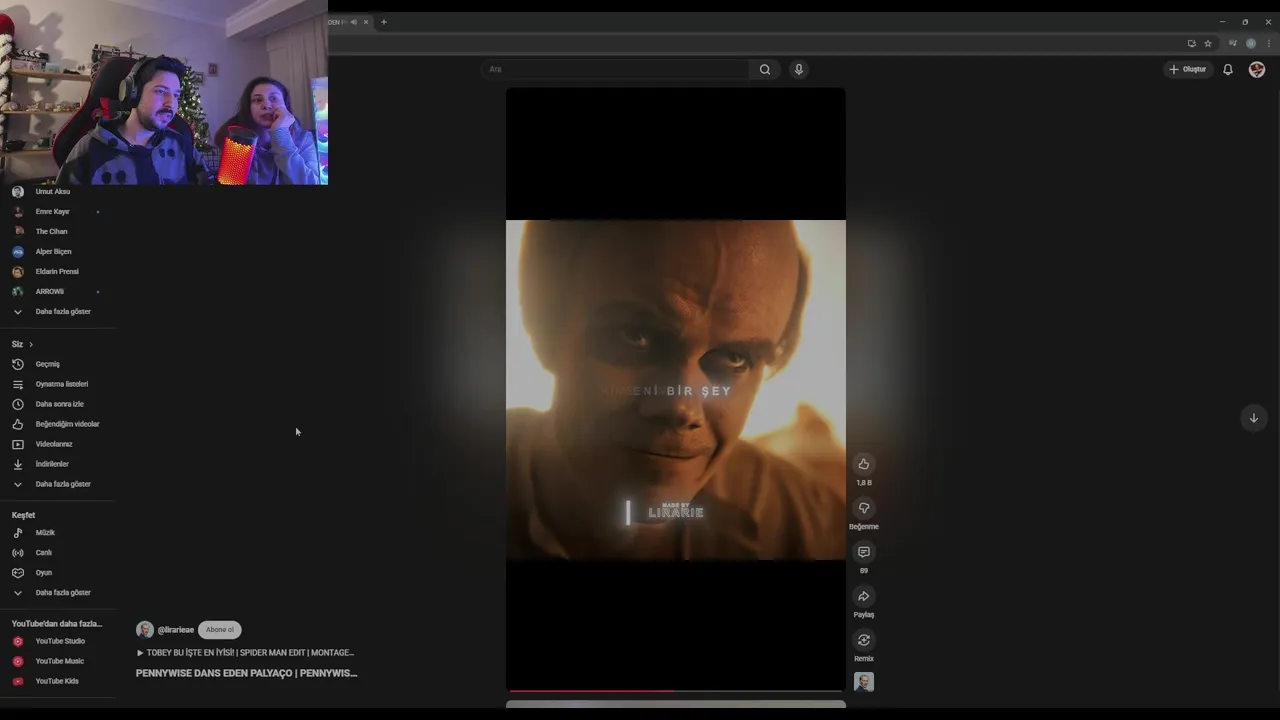This screenshot has width=1280, height=720.
Task: Open a new browser tab
Action: tap(383, 22)
